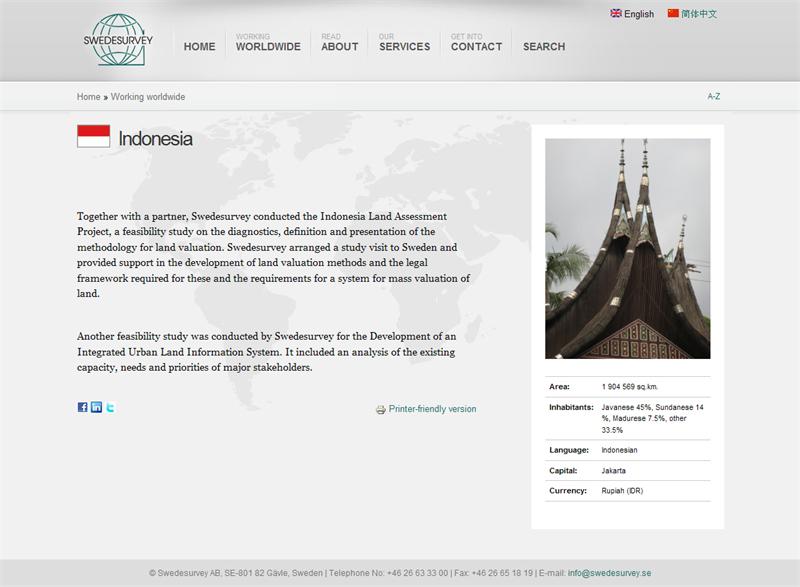Click the UK flag icon
The height and width of the screenshot is (587, 800).
tap(616, 14)
